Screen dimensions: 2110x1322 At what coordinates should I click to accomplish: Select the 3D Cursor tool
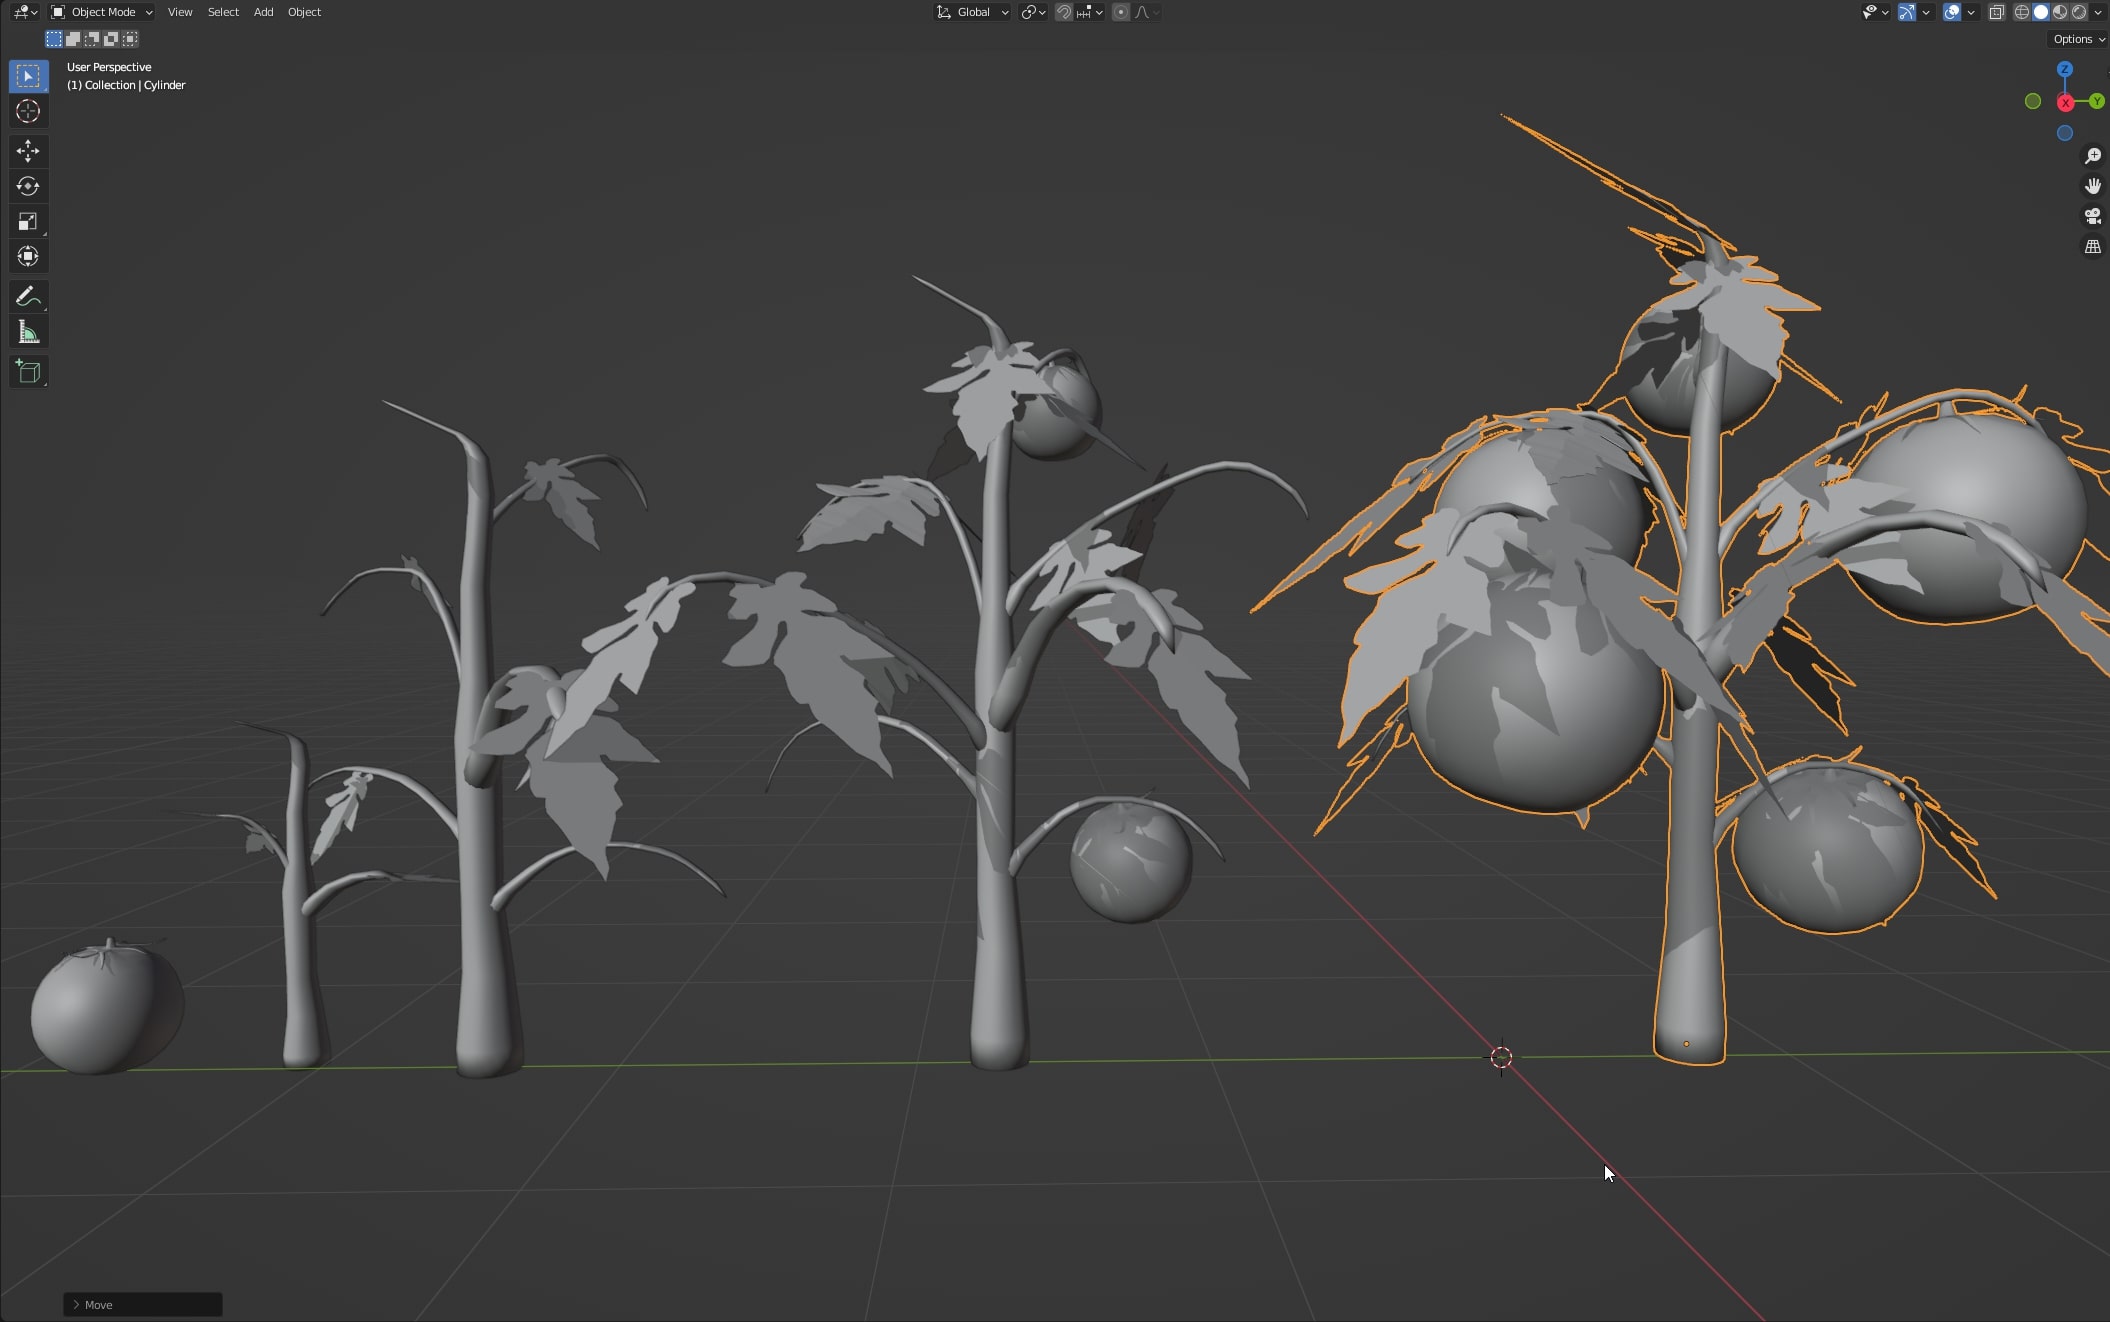[28, 111]
